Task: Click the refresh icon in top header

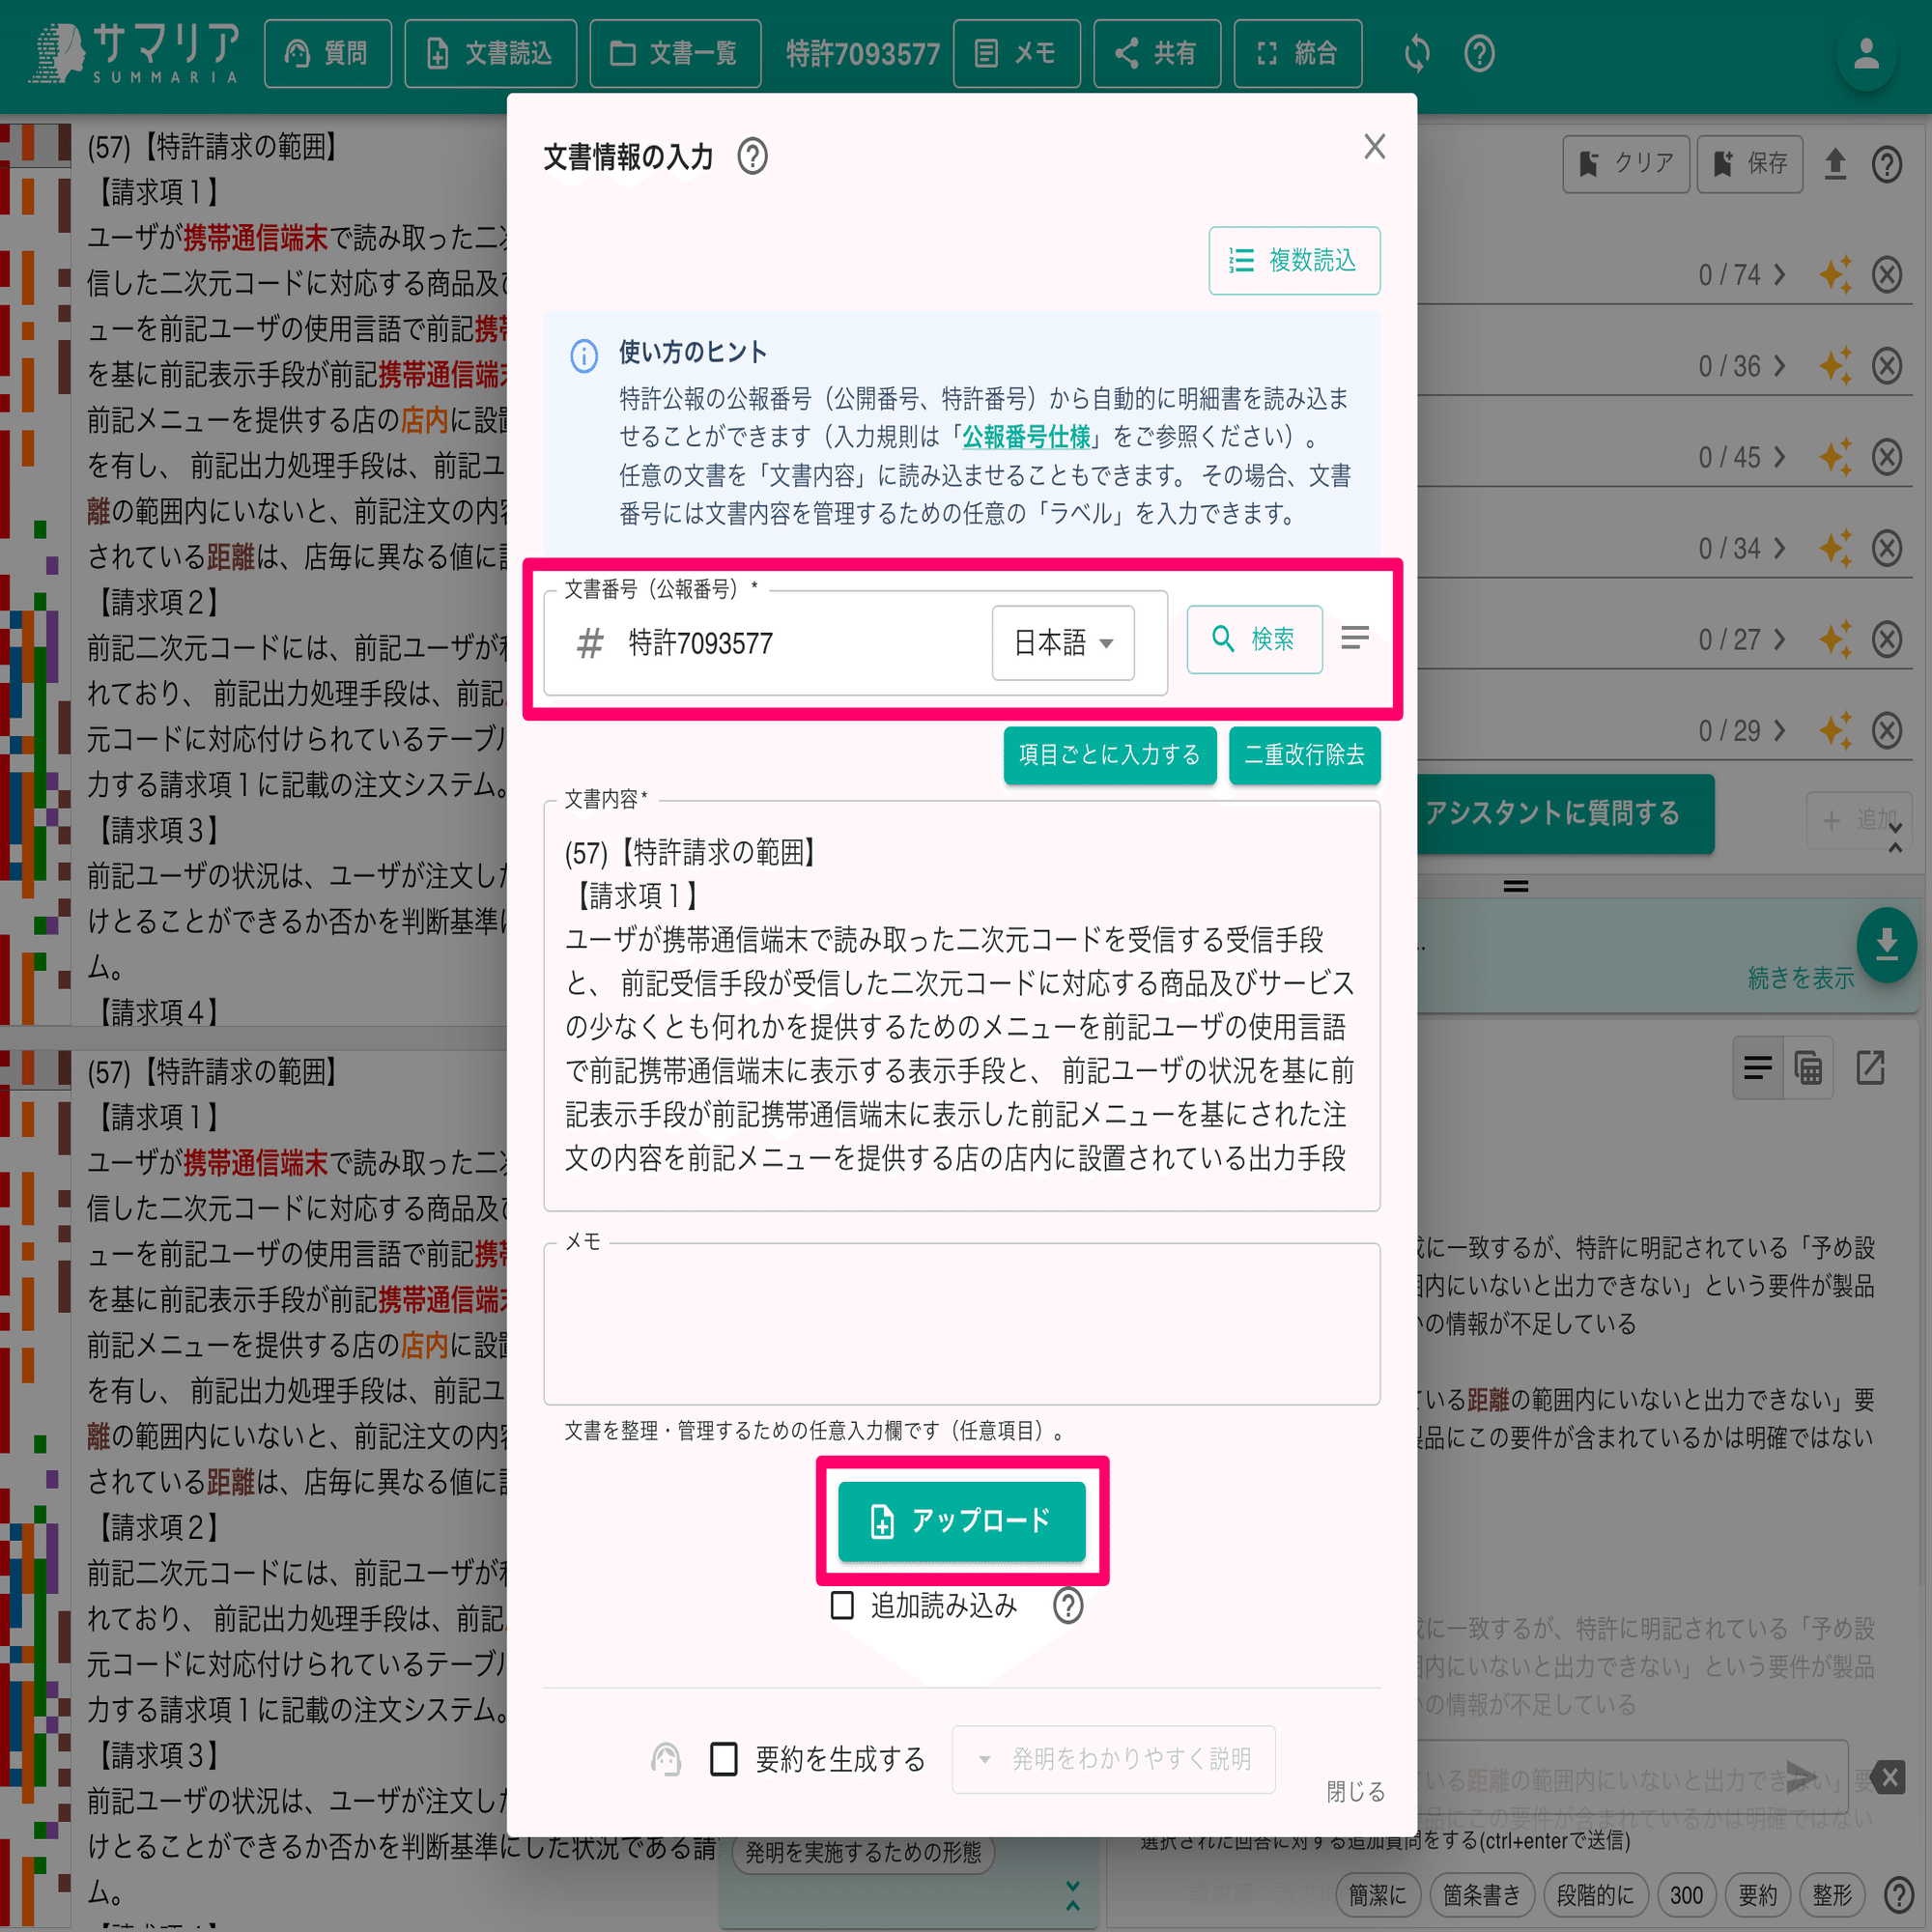Action: 1416,53
